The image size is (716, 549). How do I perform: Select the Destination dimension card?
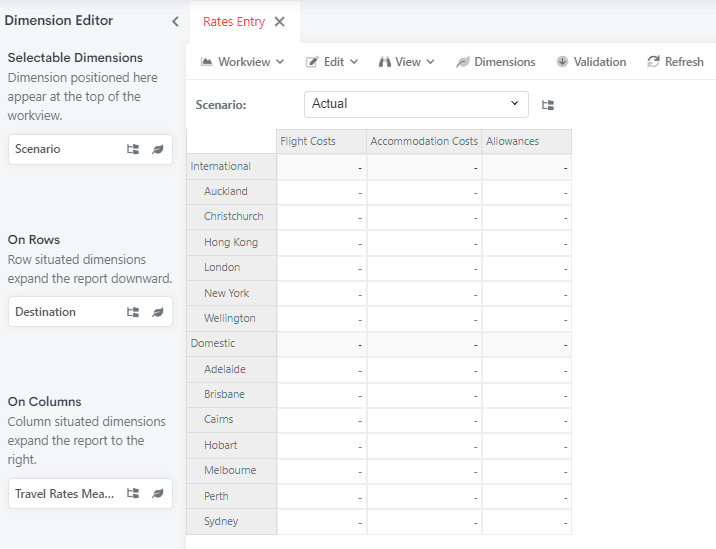click(x=90, y=312)
